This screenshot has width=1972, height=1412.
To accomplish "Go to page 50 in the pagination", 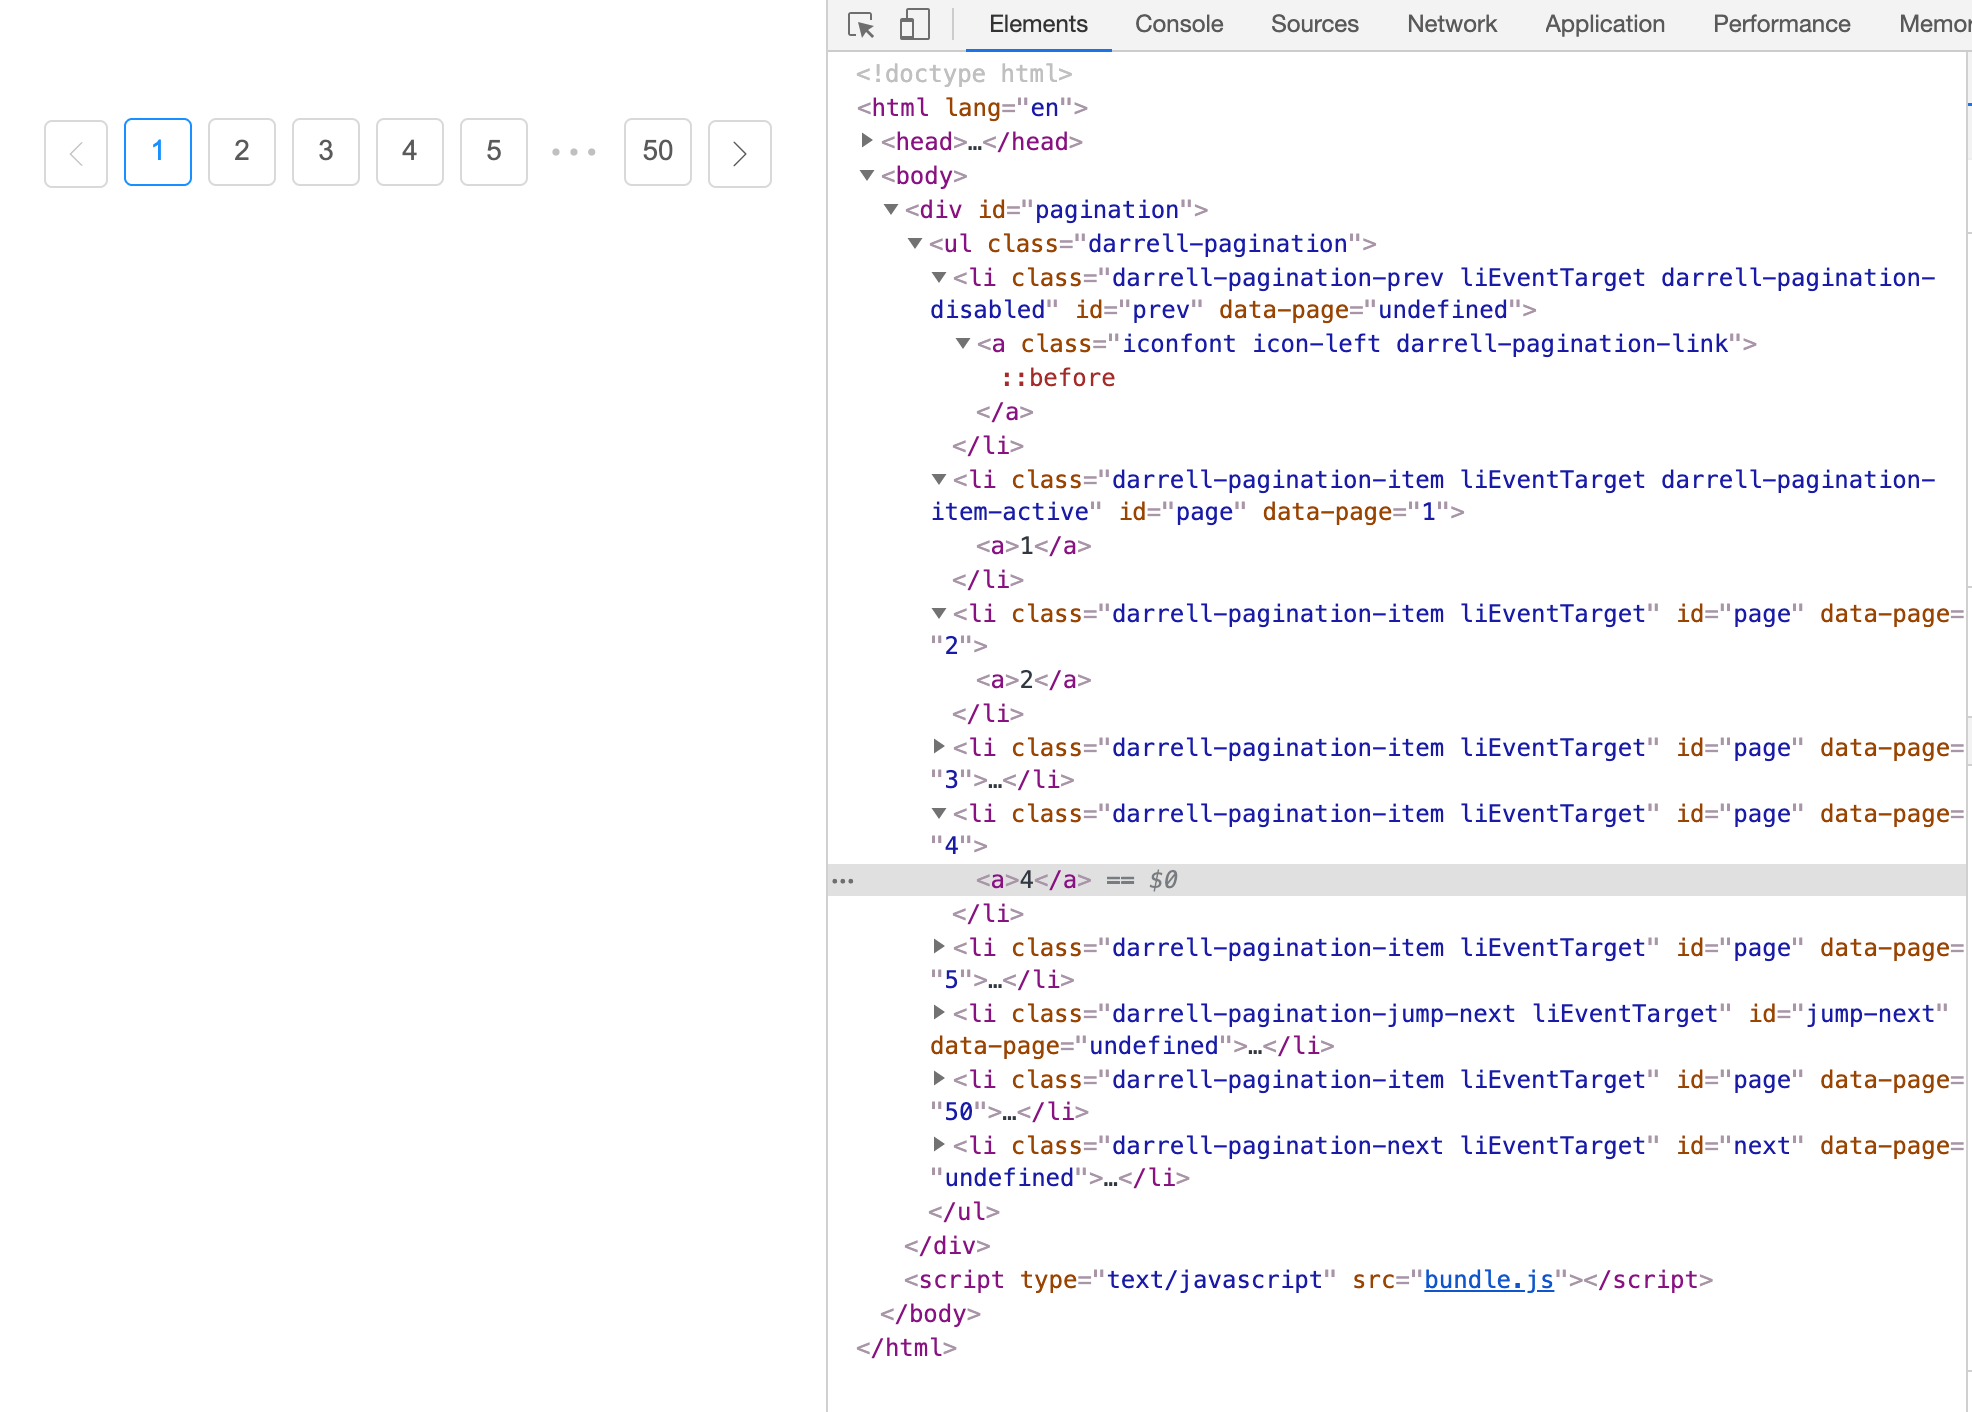I will pos(658,152).
